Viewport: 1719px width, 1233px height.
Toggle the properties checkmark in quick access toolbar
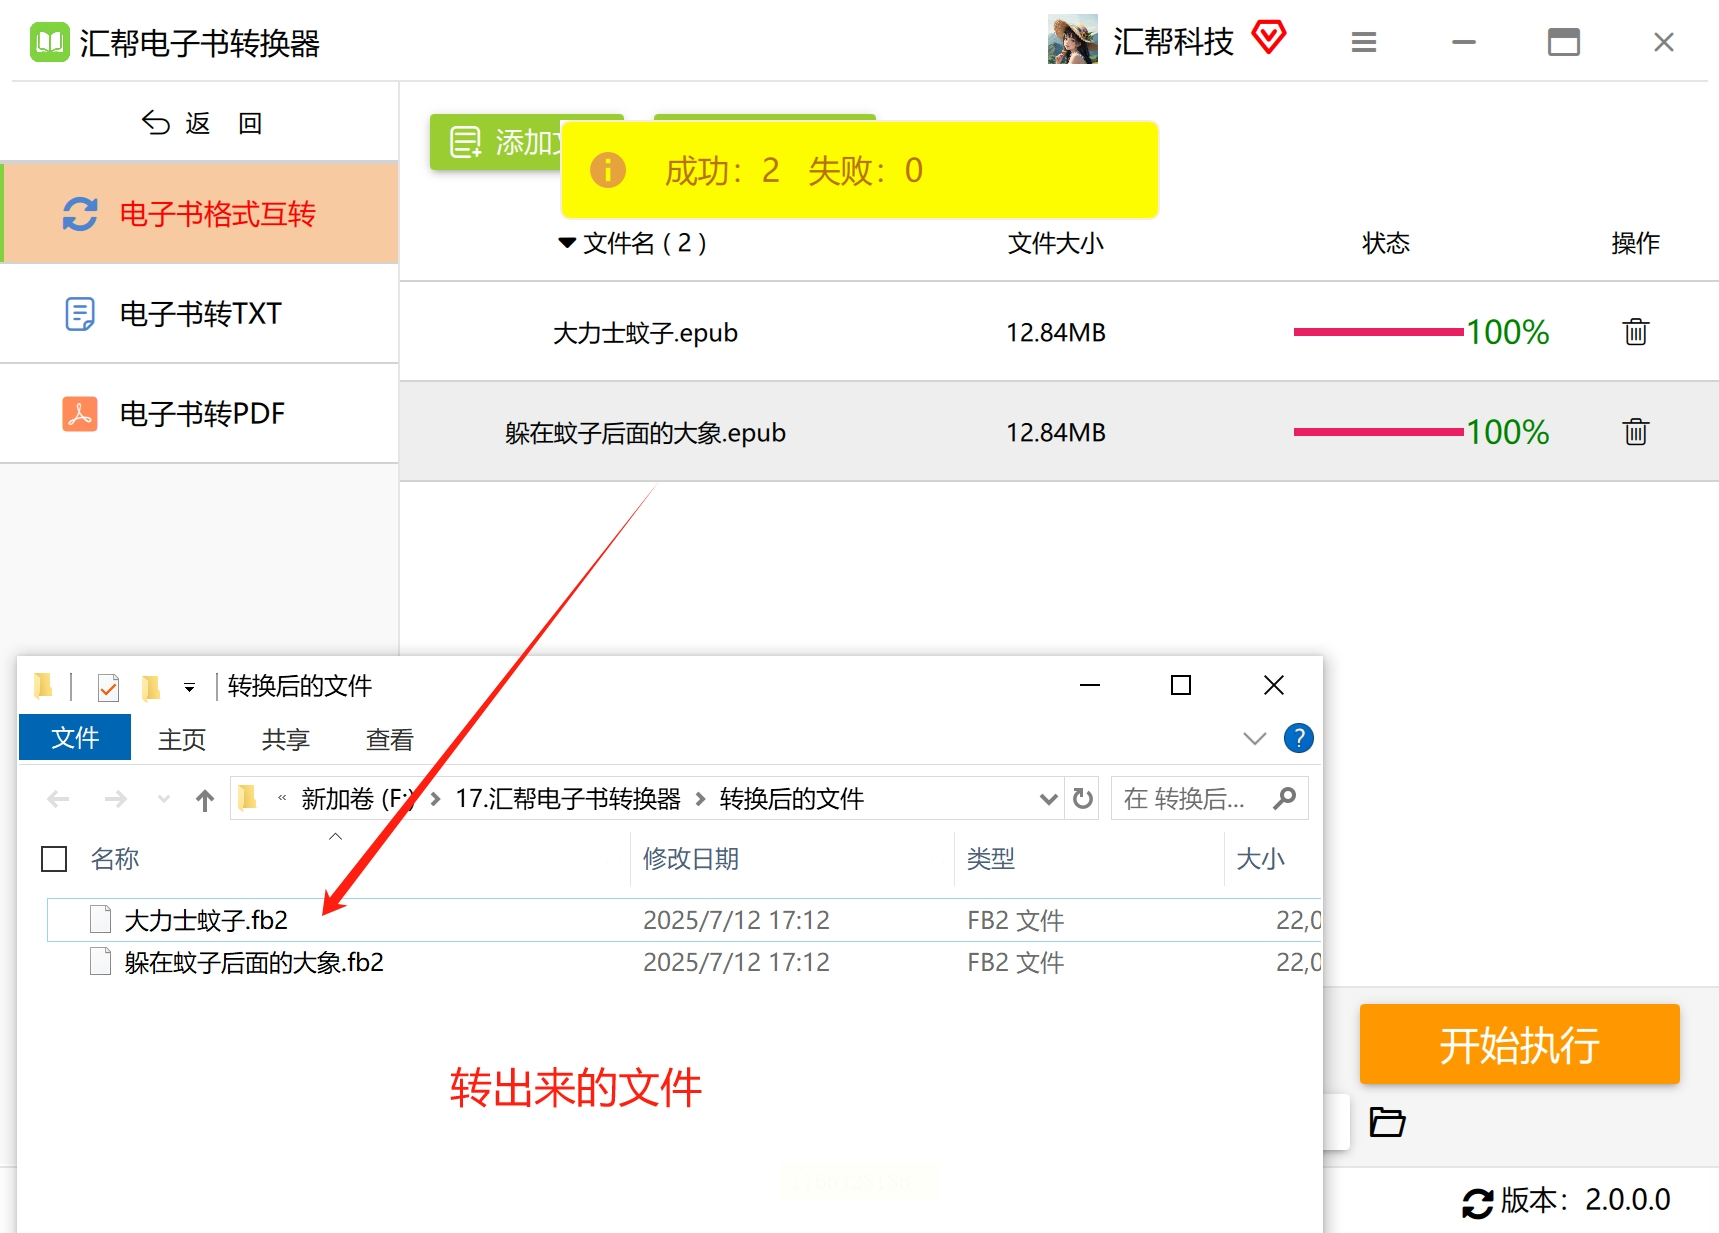click(x=108, y=687)
